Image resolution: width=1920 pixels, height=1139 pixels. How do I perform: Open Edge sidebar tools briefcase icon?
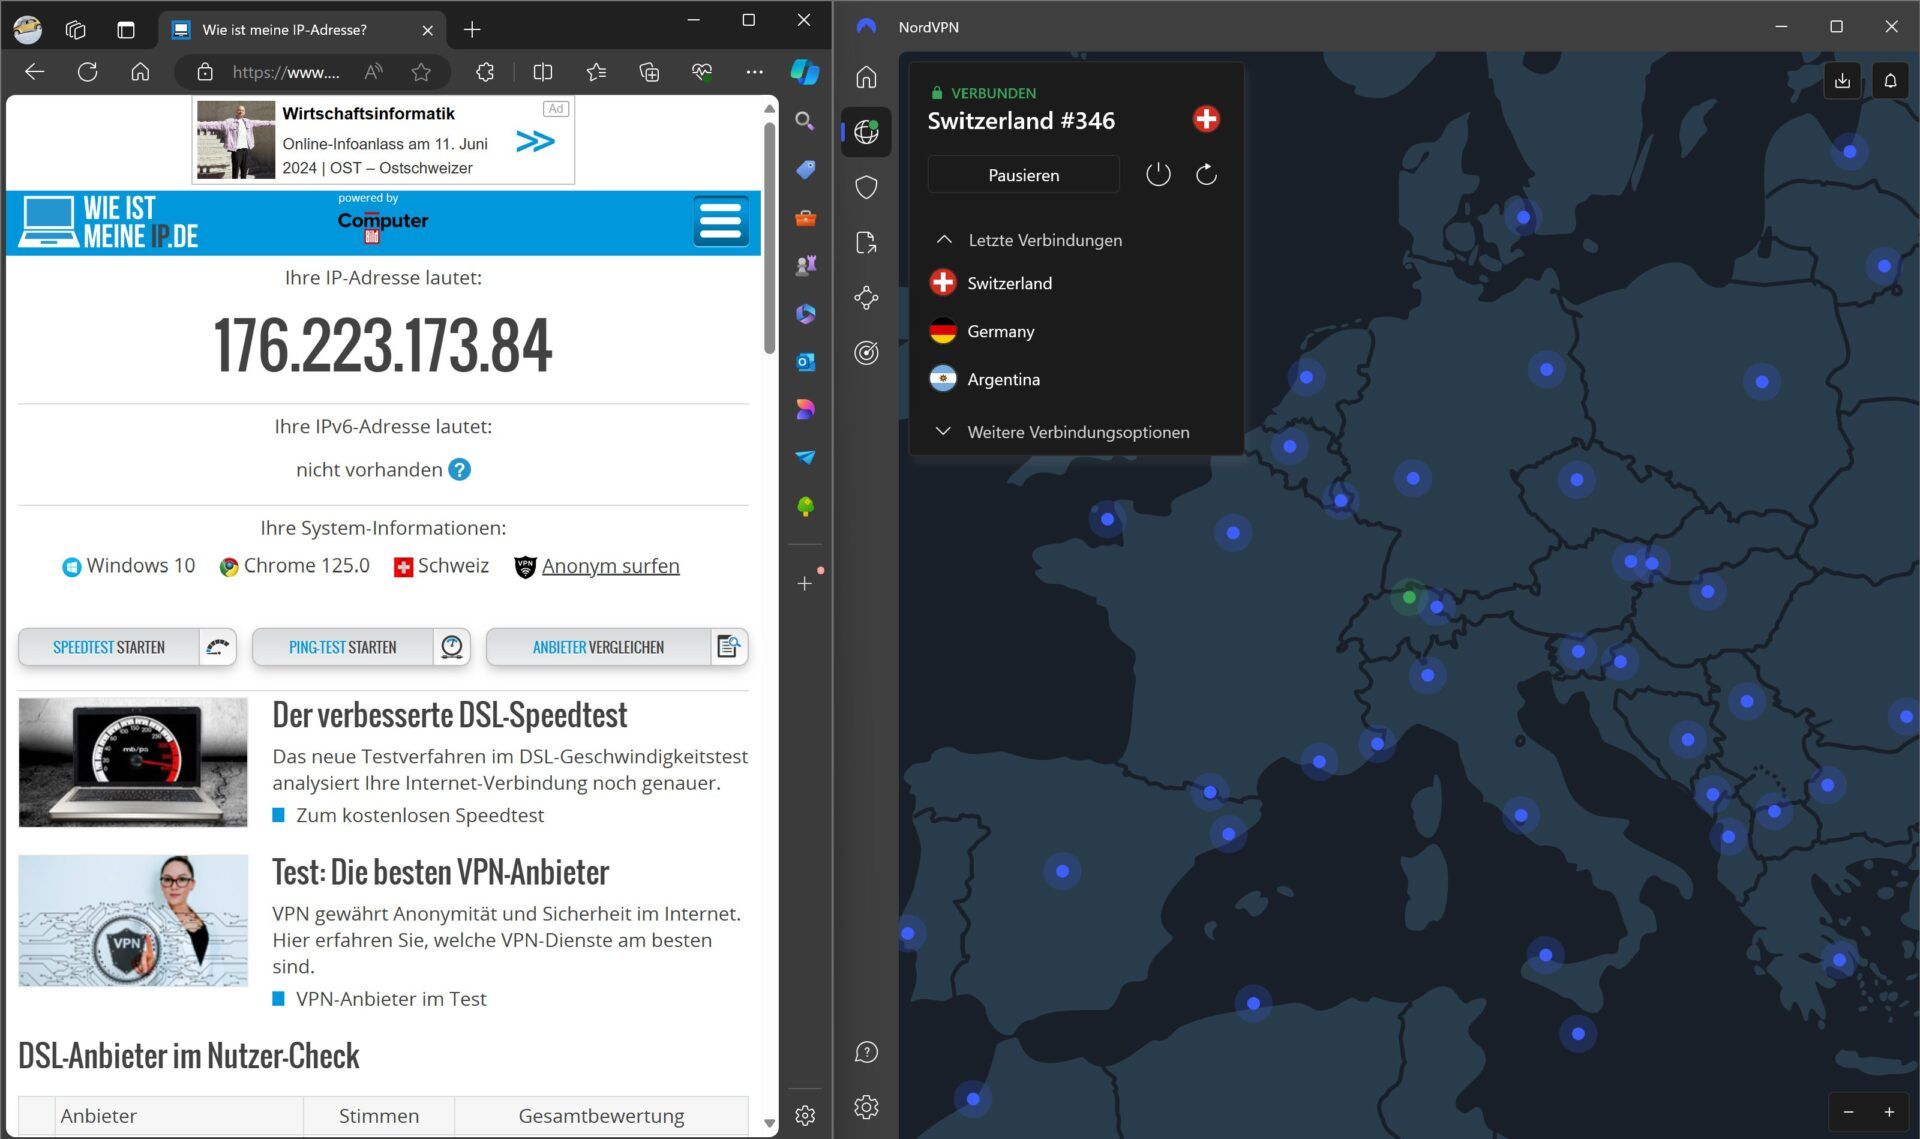tap(805, 217)
